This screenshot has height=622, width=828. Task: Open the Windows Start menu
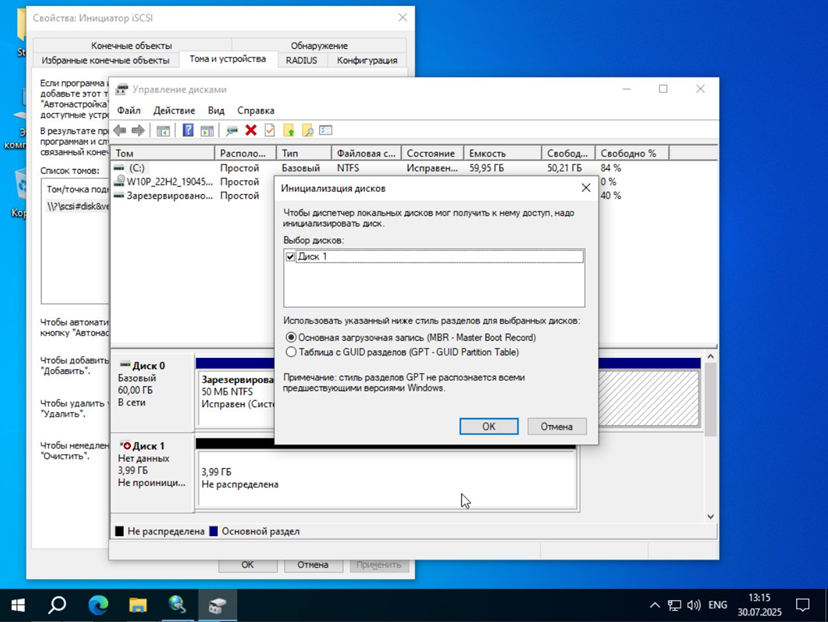click(x=17, y=605)
